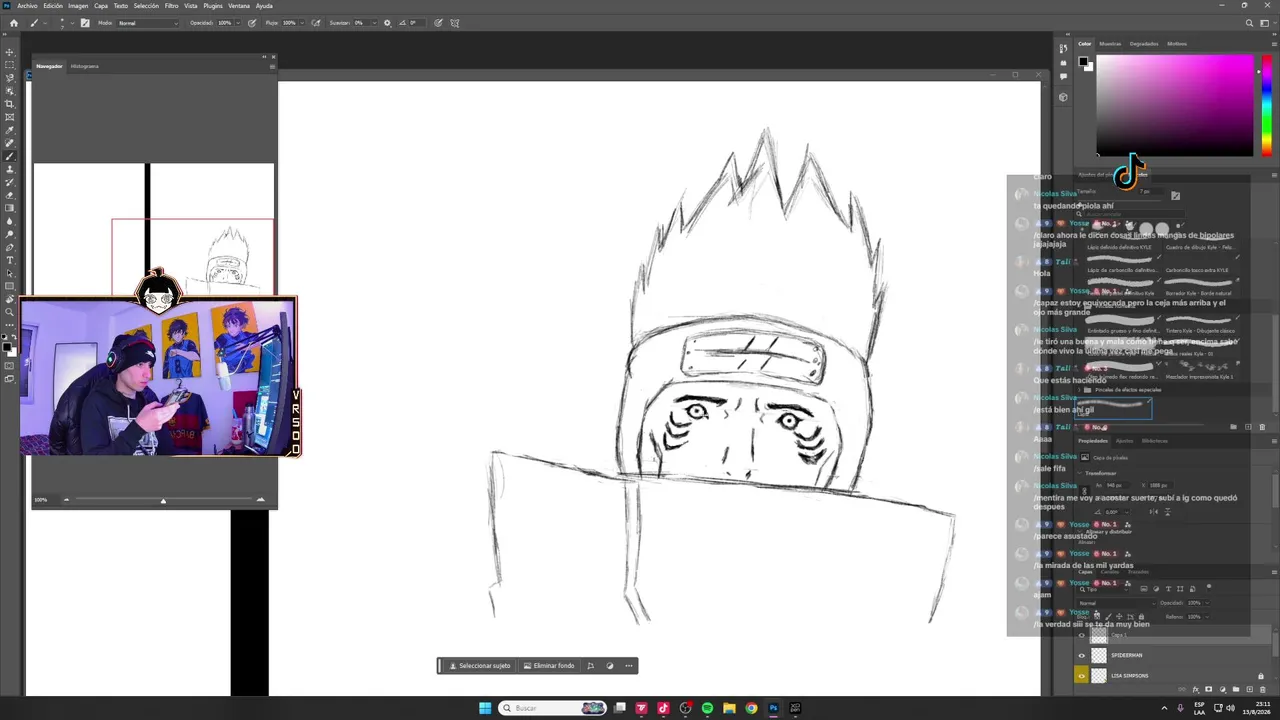
Task: Open the Ventana menu
Action: tap(239, 6)
